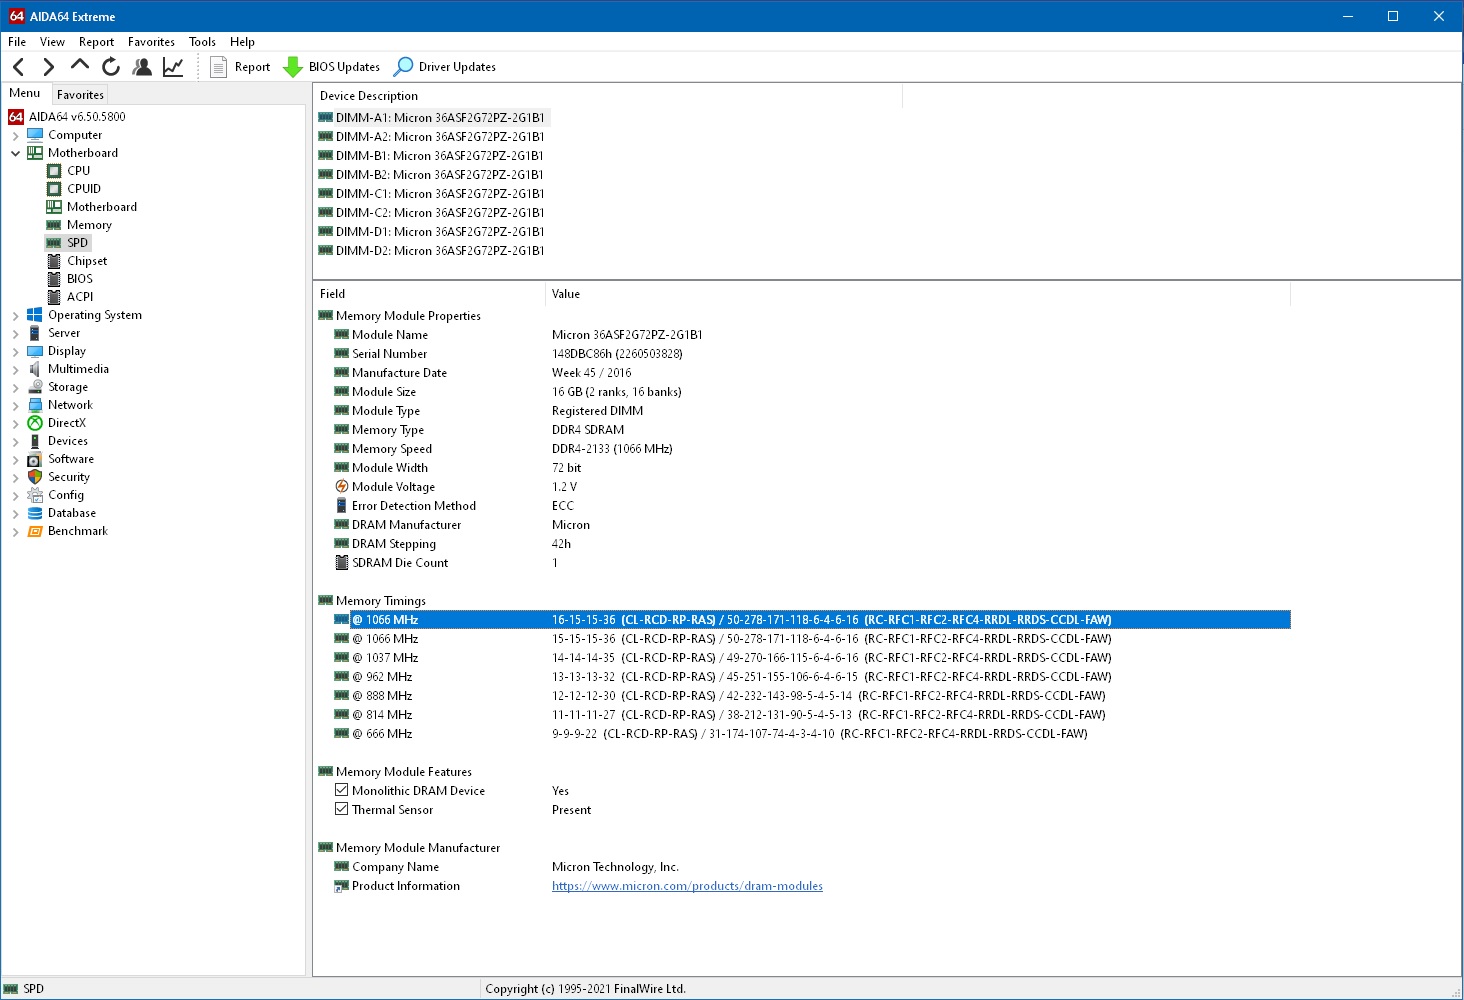Click the DirectX Xbox icon
This screenshot has height=1000, width=1464.
pos(35,423)
